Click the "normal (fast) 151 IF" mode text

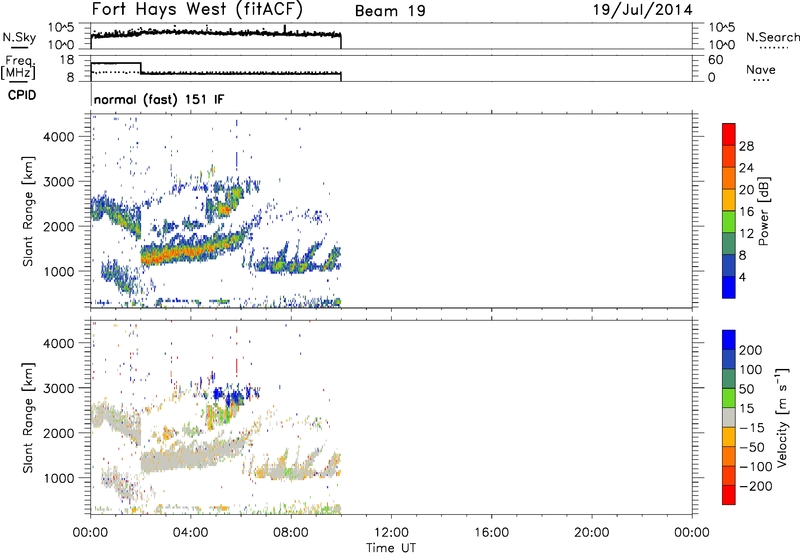pyautogui.click(x=159, y=100)
